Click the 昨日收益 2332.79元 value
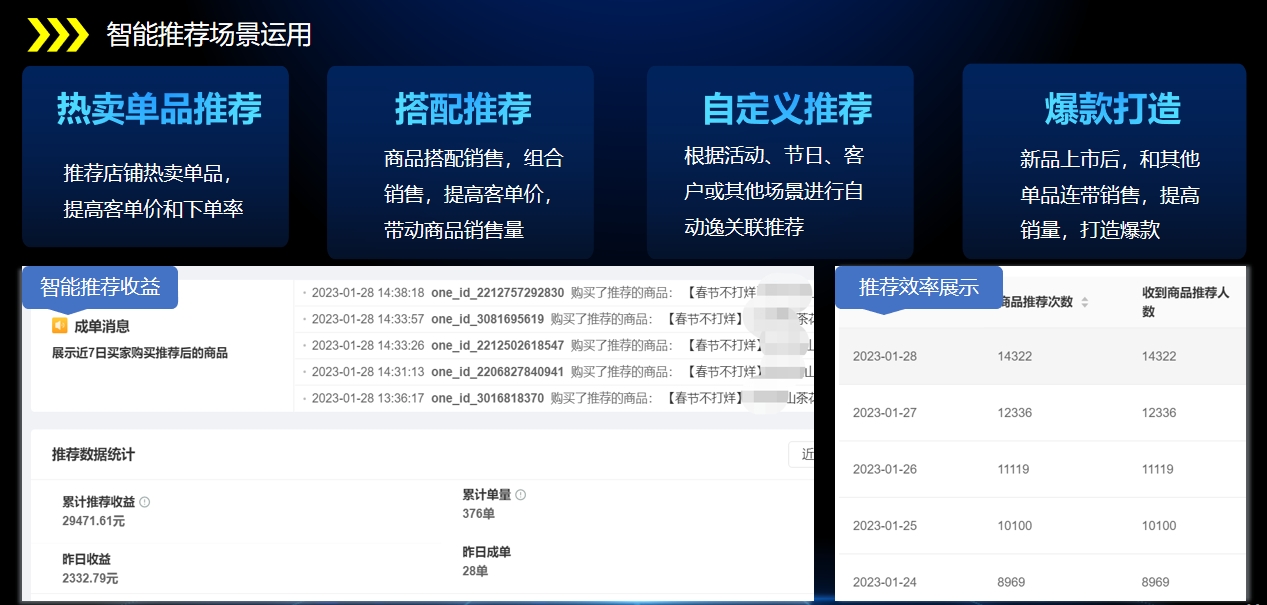Screen dimensions: 1267x605 [90, 578]
